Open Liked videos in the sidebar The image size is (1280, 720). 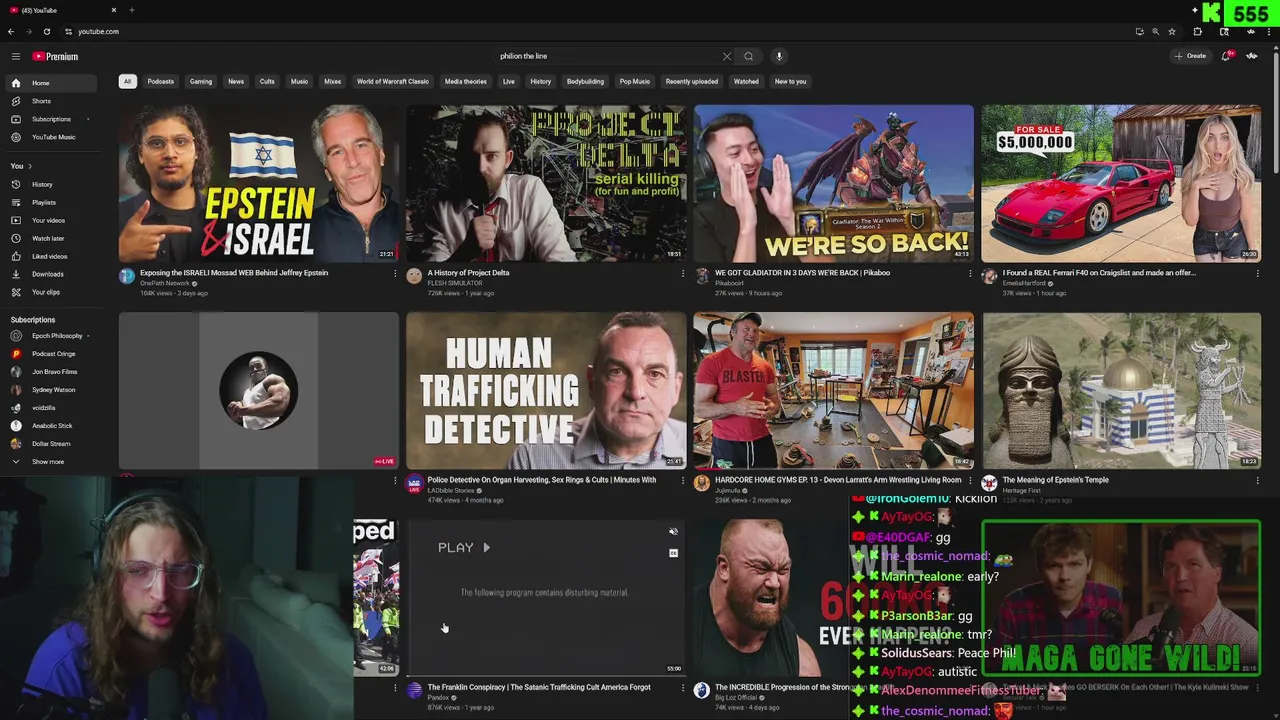point(50,256)
